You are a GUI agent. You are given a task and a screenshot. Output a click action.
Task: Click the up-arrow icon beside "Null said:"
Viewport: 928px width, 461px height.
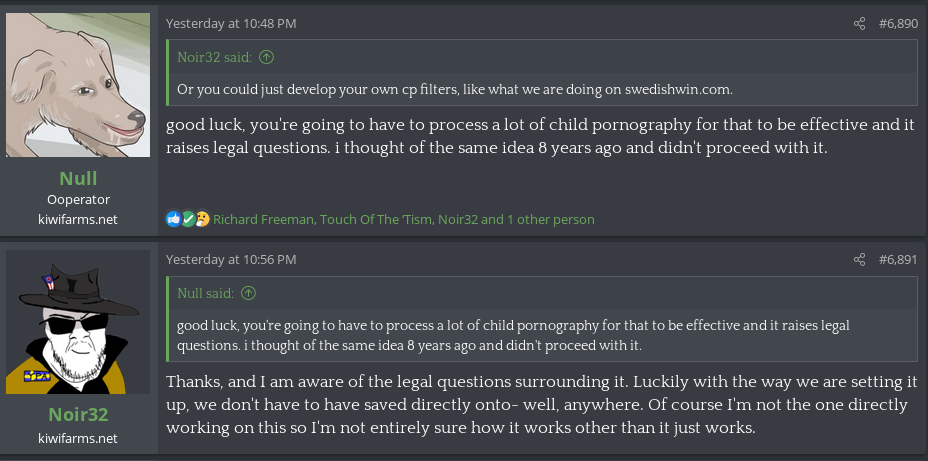[249, 293]
